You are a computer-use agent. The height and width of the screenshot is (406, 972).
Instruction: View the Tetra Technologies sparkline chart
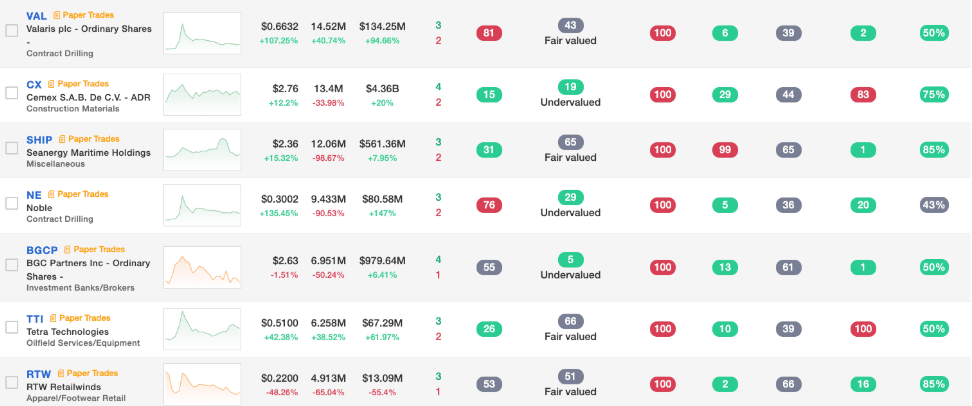coord(202,329)
